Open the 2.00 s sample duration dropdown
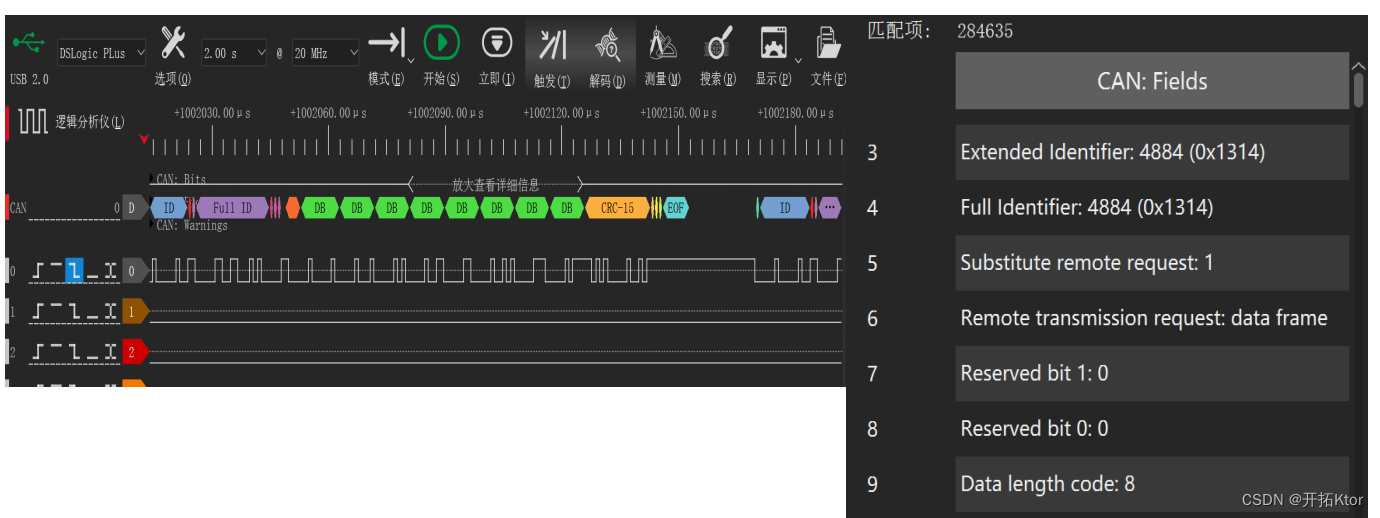Image resolution: width=1380 pixels, height=518 pixels. pyautogui.click(x=234, y=53)
